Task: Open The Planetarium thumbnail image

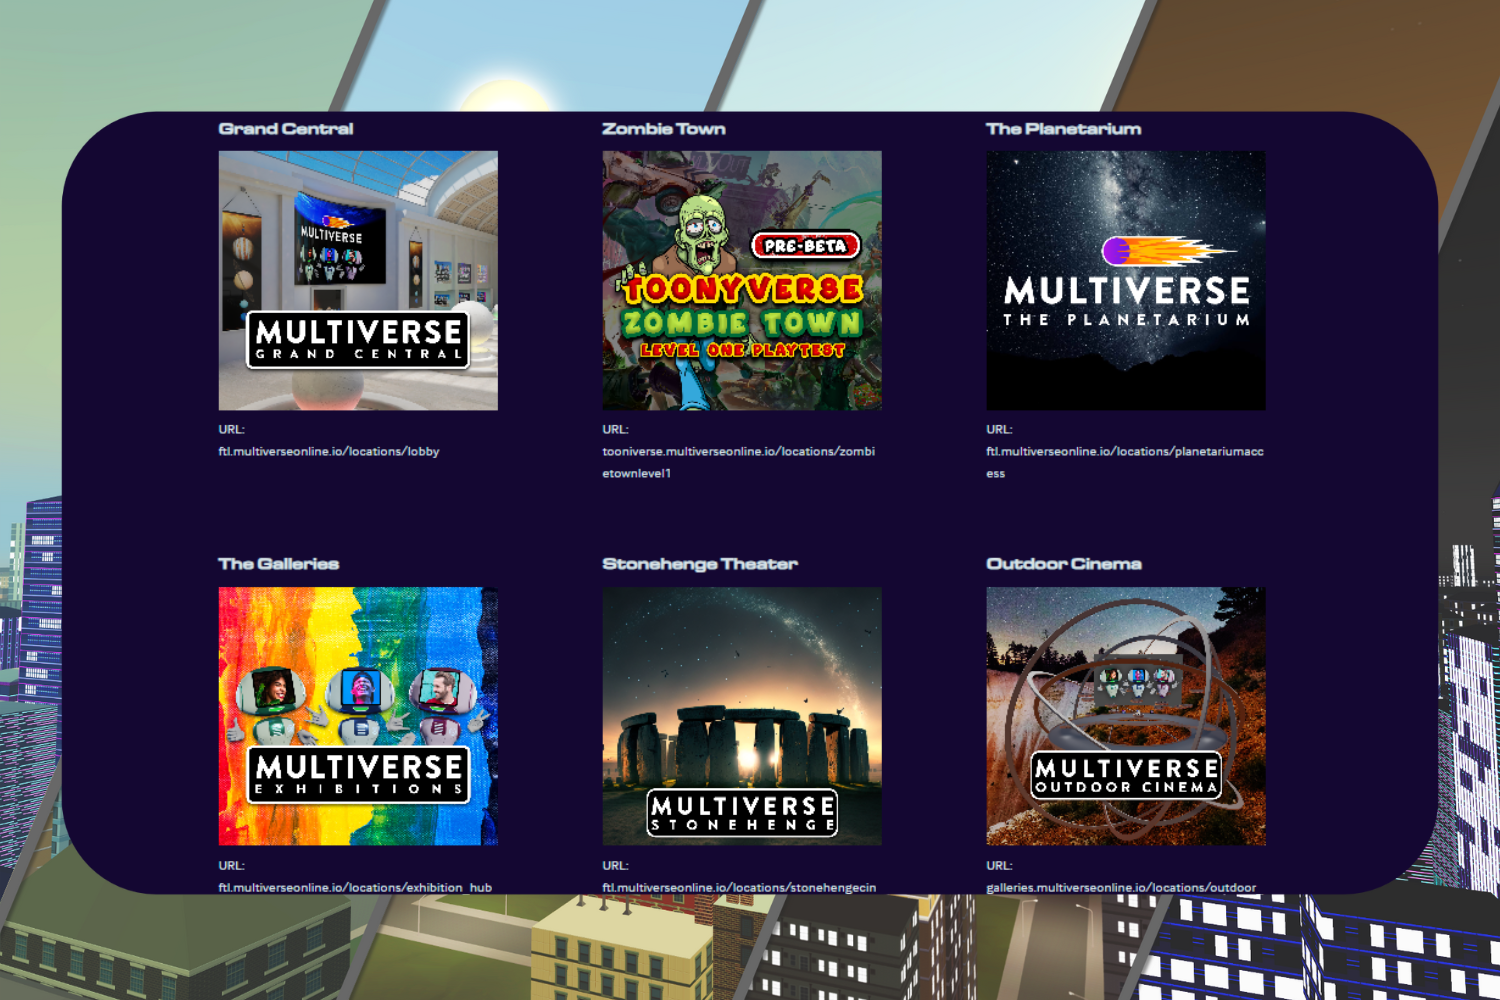Action: click(x=1125, y=280)
